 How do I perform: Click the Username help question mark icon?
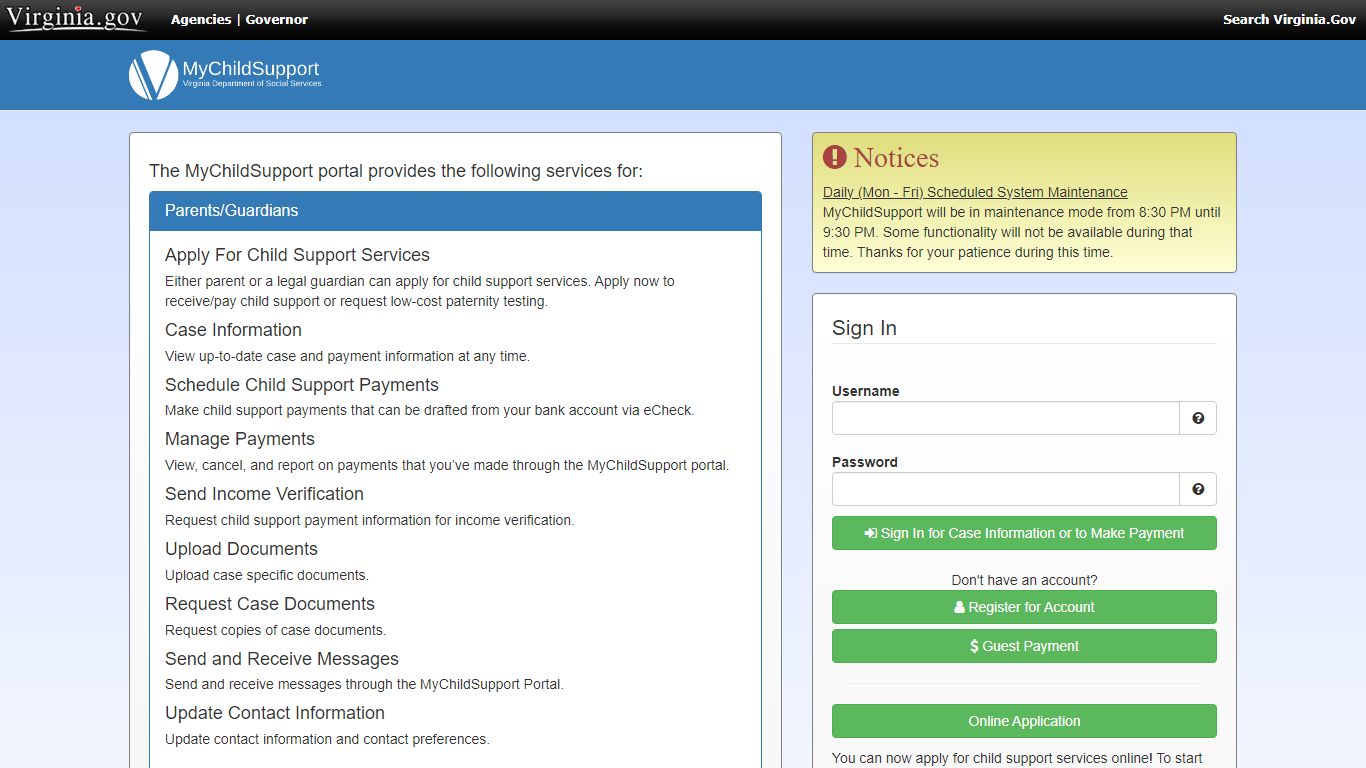pos(1198,418)
